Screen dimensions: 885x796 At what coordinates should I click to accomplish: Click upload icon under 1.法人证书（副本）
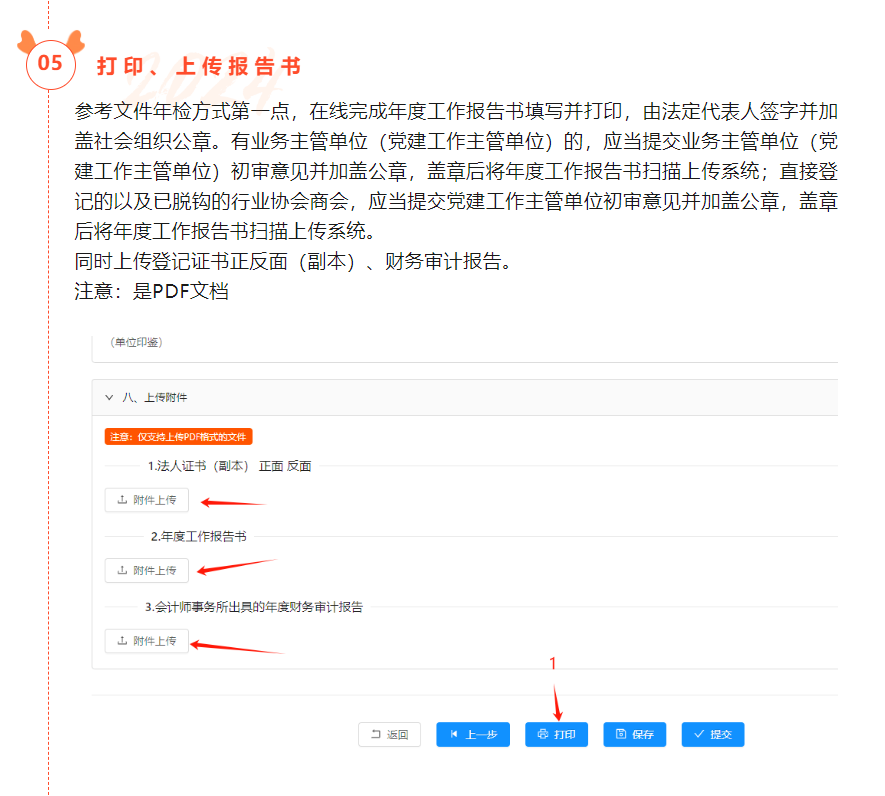122,499
